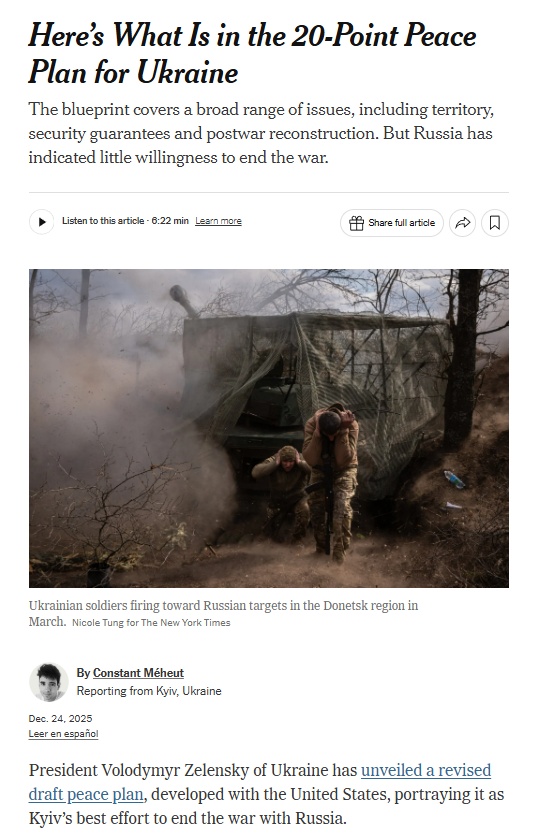Viewport: 544px width, 840px height.
Task: Click the Nicole Tung photo credit
Action: [x=151, y=622]
